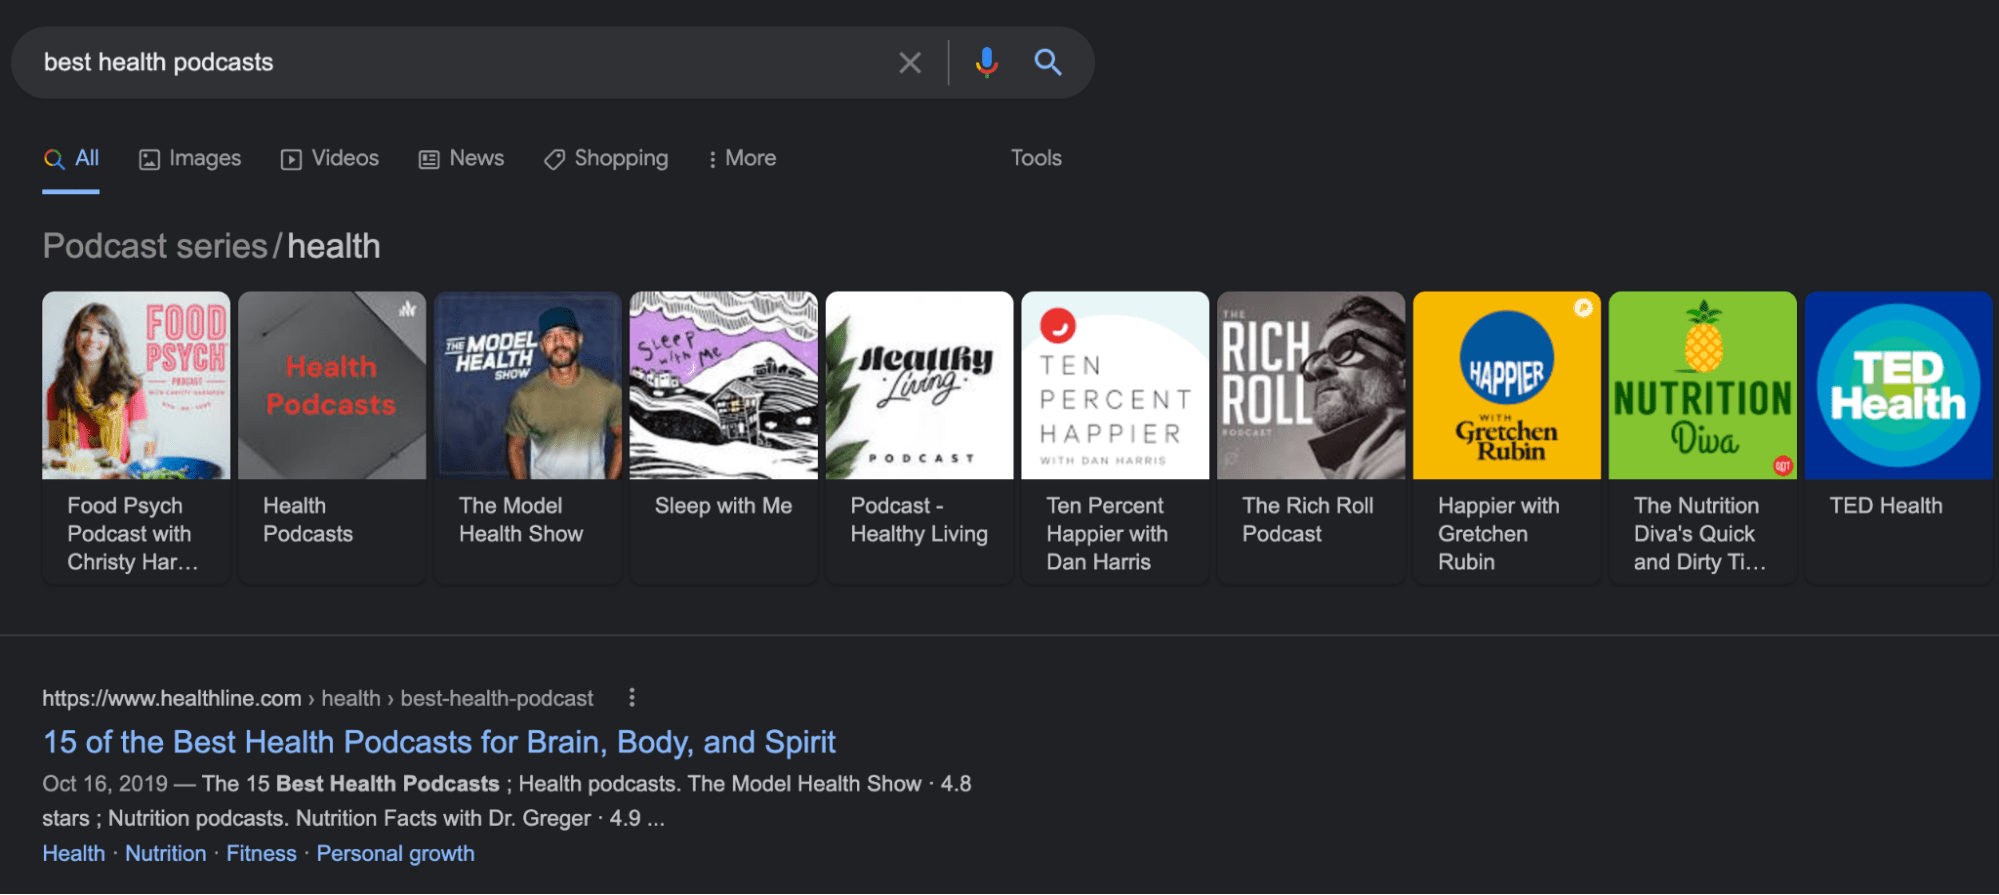Open the Ten Percent Happier cover image

pos(1115,385)
